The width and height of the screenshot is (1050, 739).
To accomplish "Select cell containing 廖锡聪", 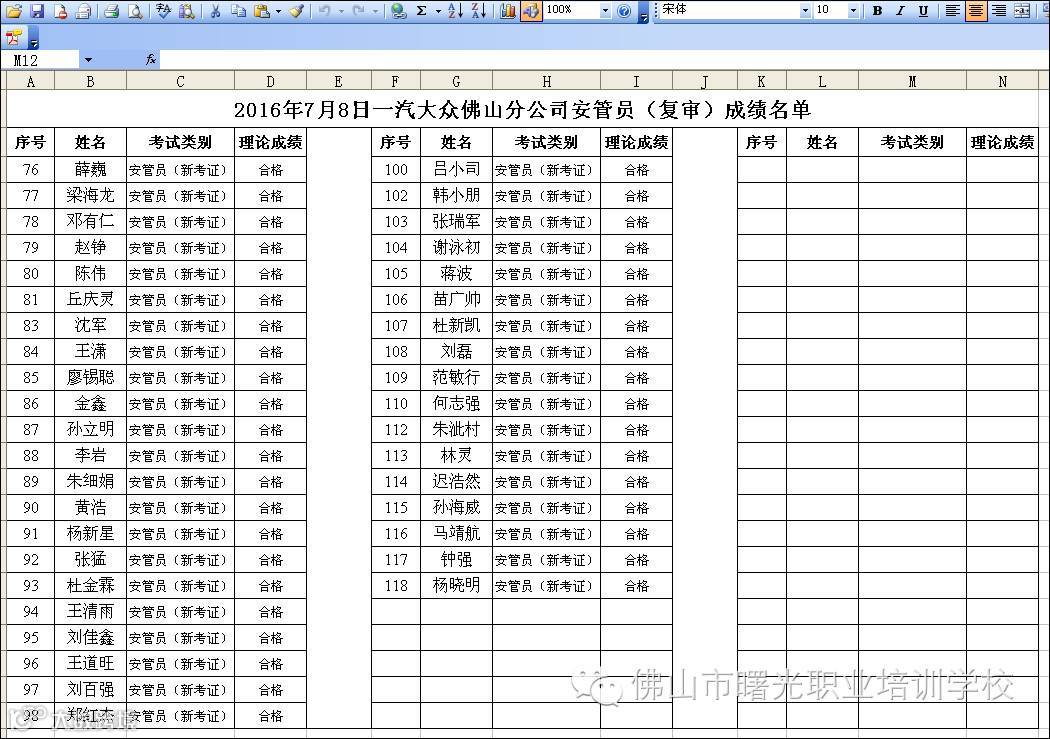I will pyautogui.click(x=90, y=378).
